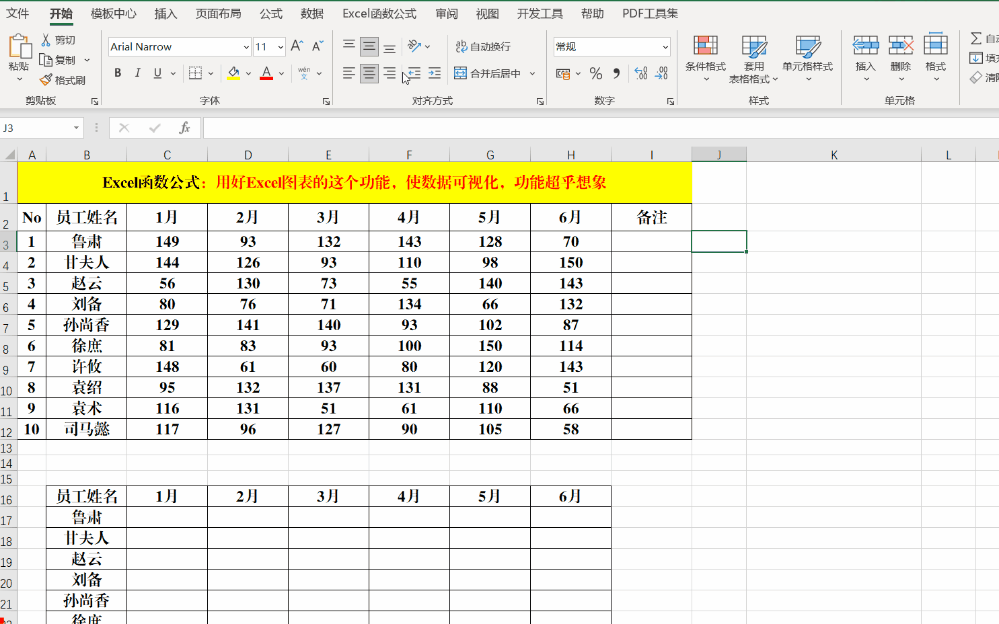The width and height of the screenshot is (999, 624).
Task: Apply red font color A
Action: pos(266,73)
